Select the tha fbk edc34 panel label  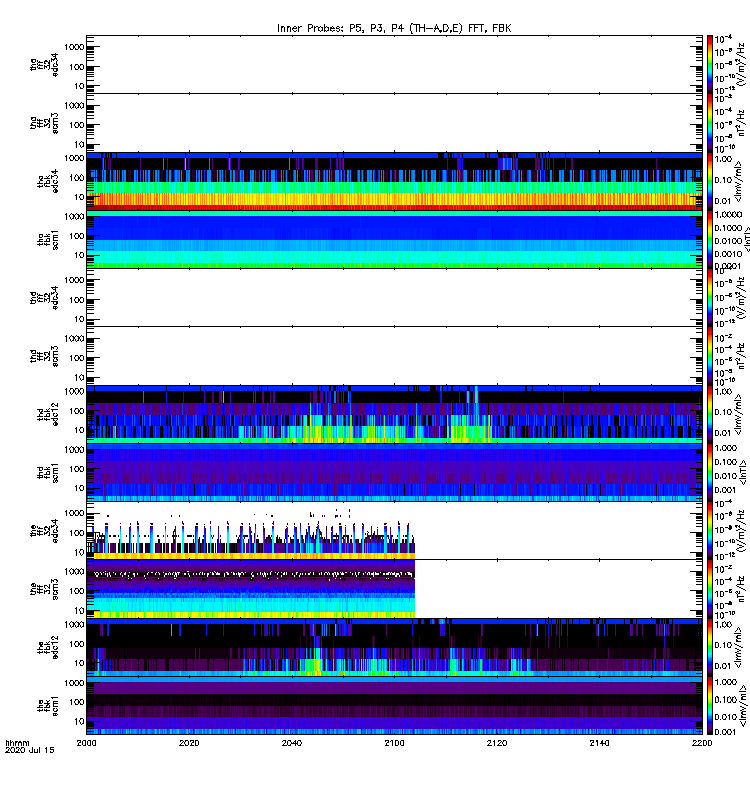point(48,181)
